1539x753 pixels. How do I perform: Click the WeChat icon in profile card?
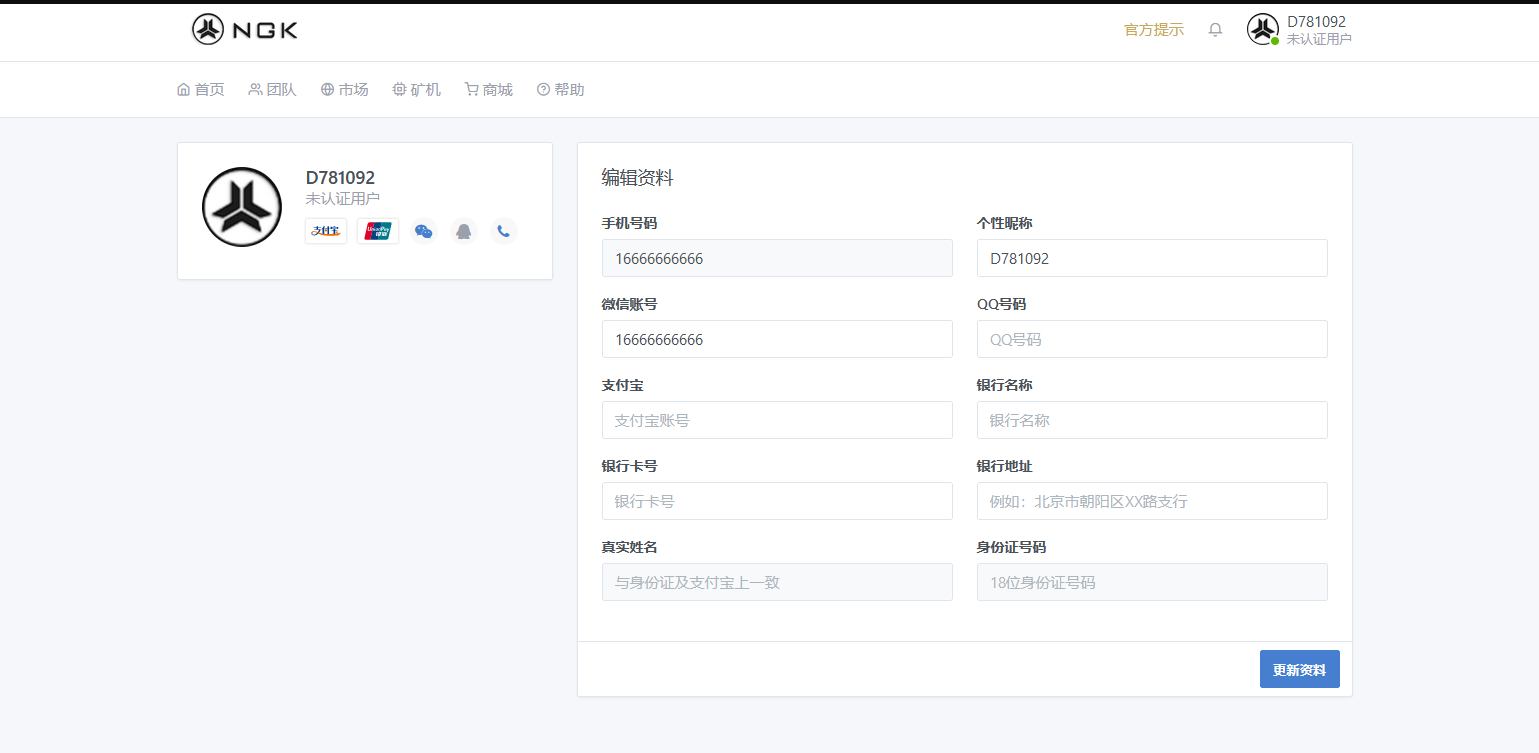coord(424,231)
